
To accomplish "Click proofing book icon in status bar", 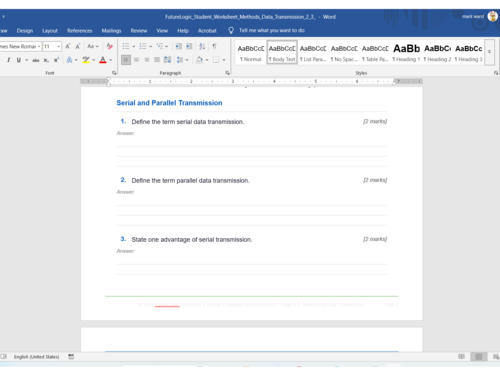I will pyautogui.click(x=4, y=357).
